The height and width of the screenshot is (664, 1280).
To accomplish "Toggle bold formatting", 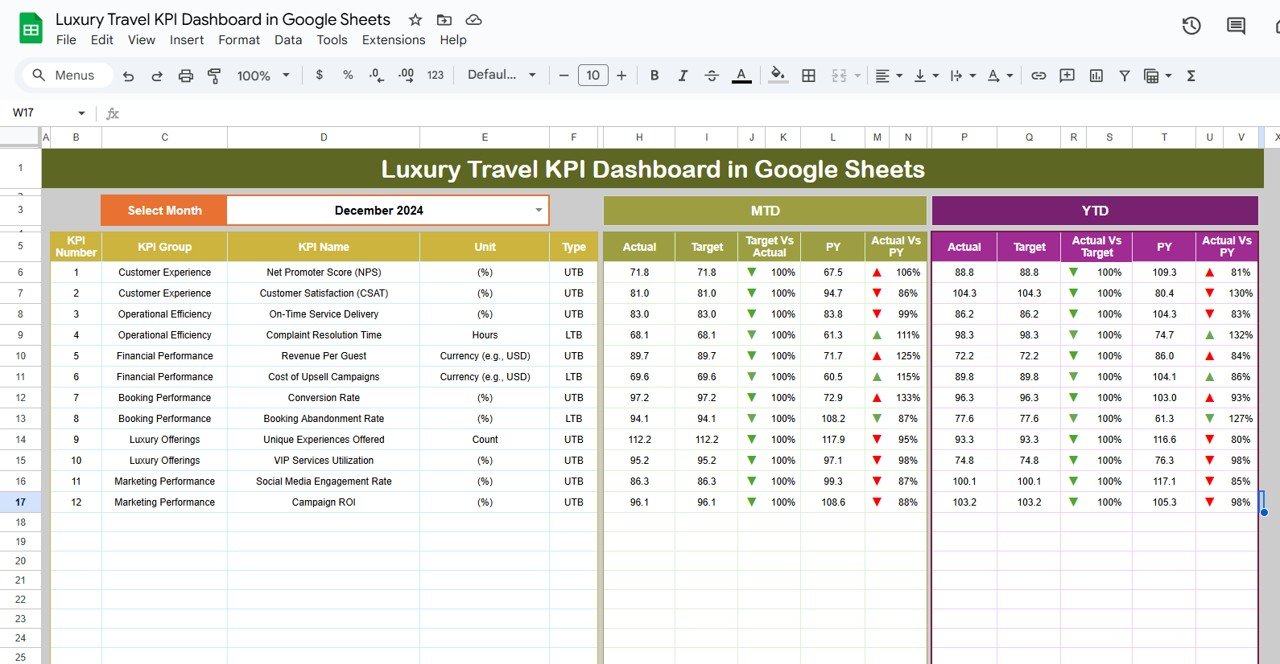I will [654, 75].
